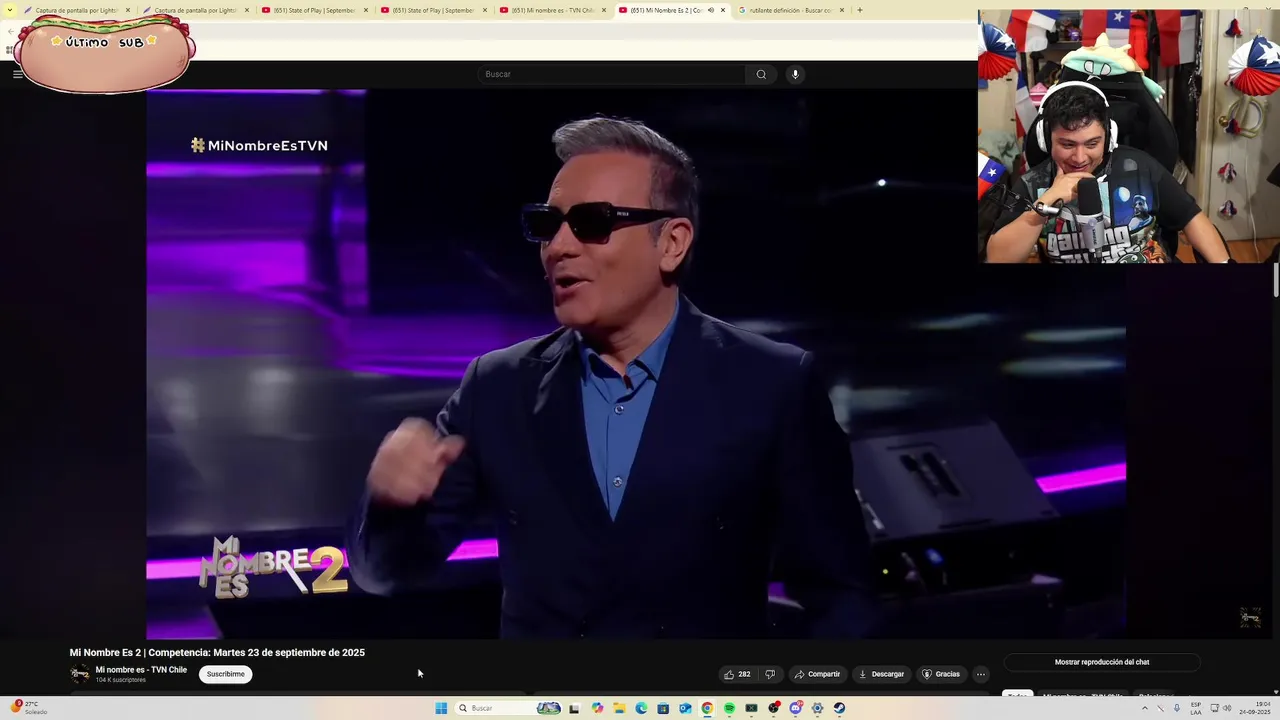Open Spotify from taskbar
This screenshot has width=1280, height=720.
729,708
